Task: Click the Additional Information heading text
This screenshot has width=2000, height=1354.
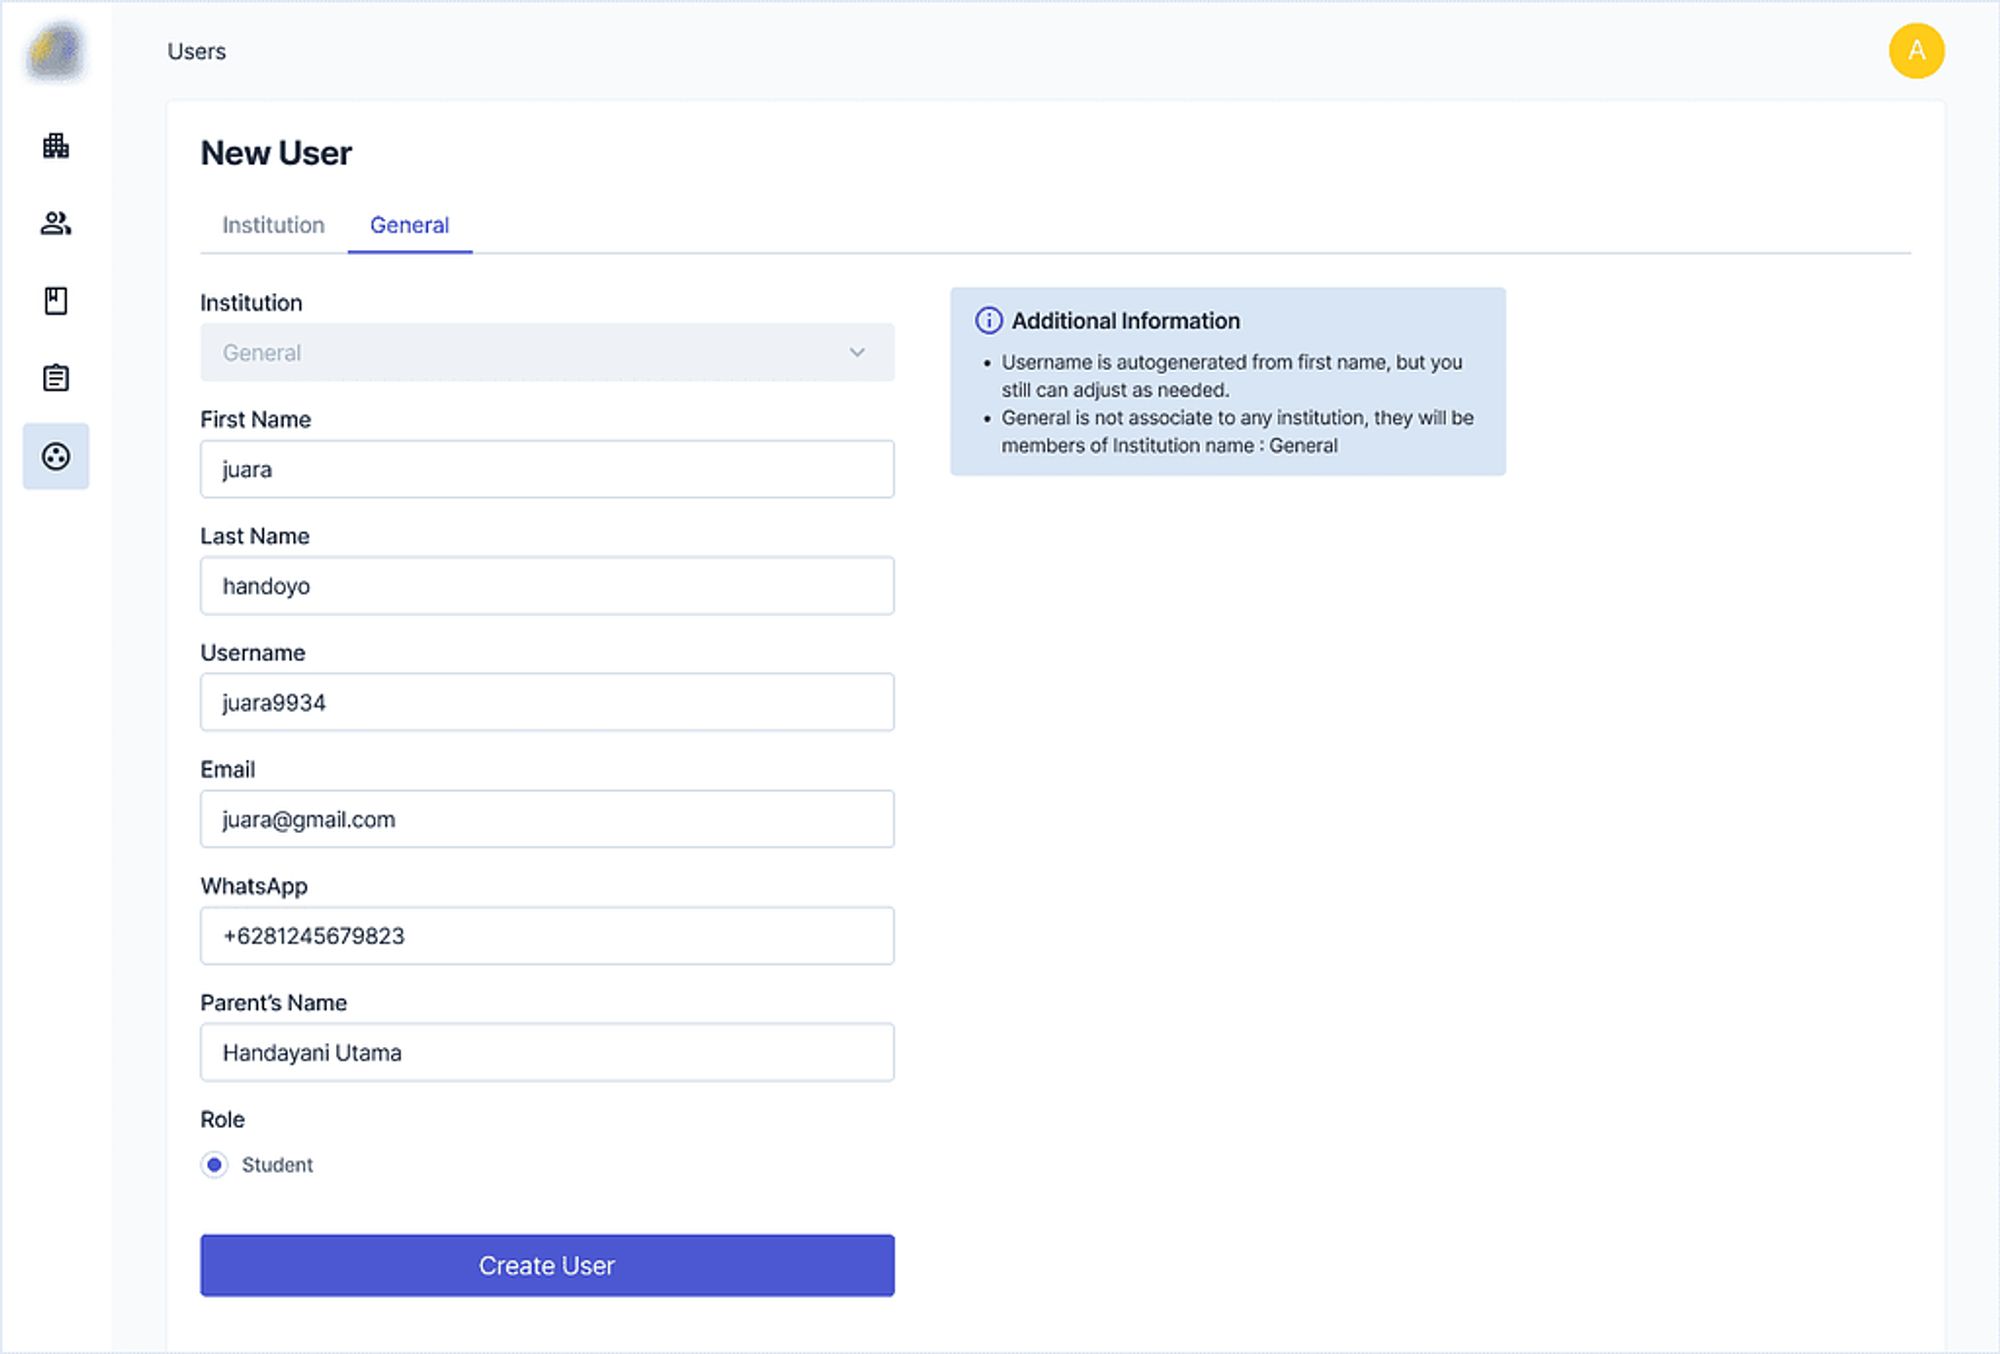Action: 1126,321
